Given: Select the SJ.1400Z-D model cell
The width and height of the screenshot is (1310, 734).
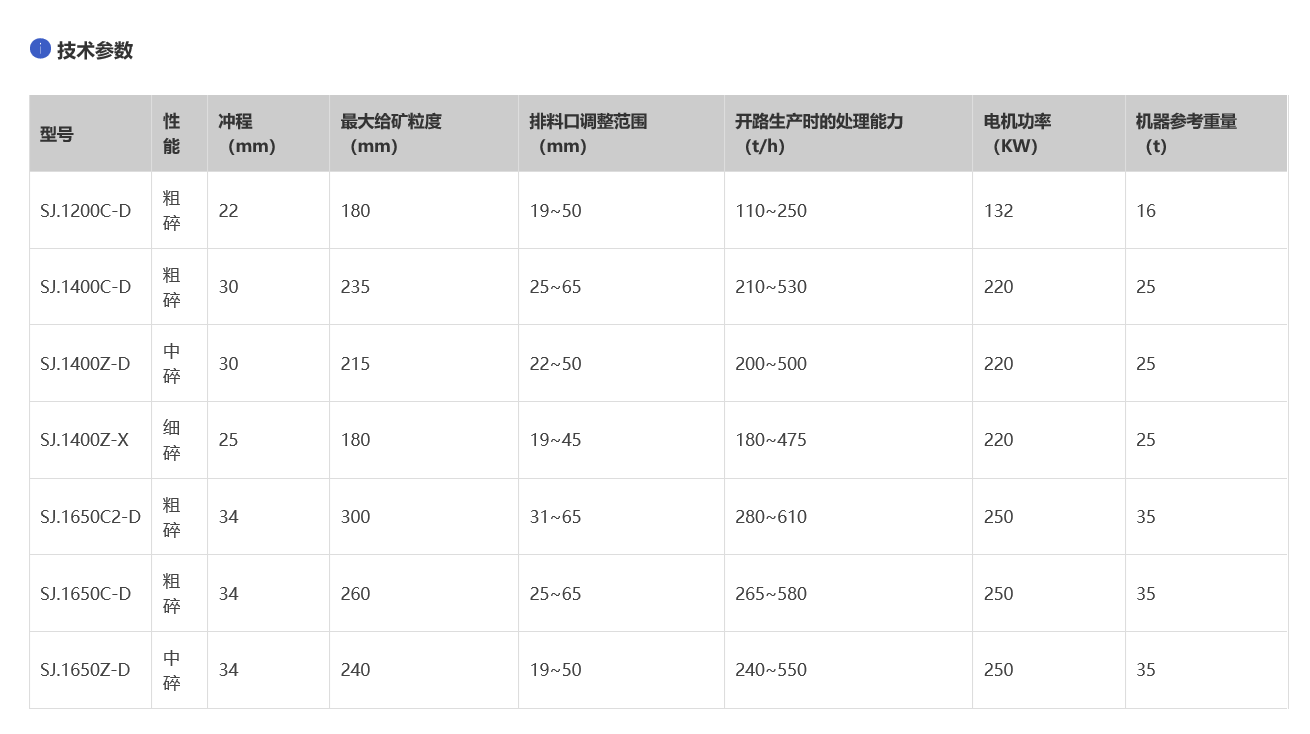Looking at the screenshot, I should click(x=85, y=364).
